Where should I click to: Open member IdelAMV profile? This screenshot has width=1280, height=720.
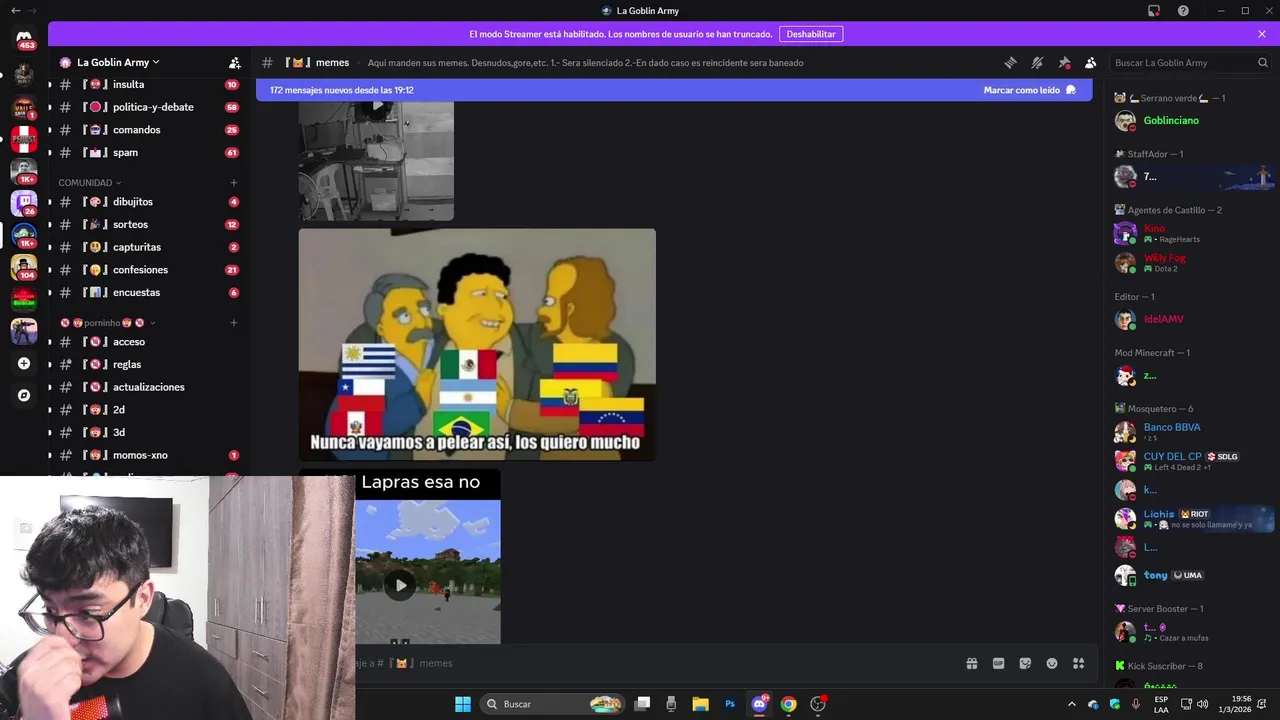point(1190,319)
